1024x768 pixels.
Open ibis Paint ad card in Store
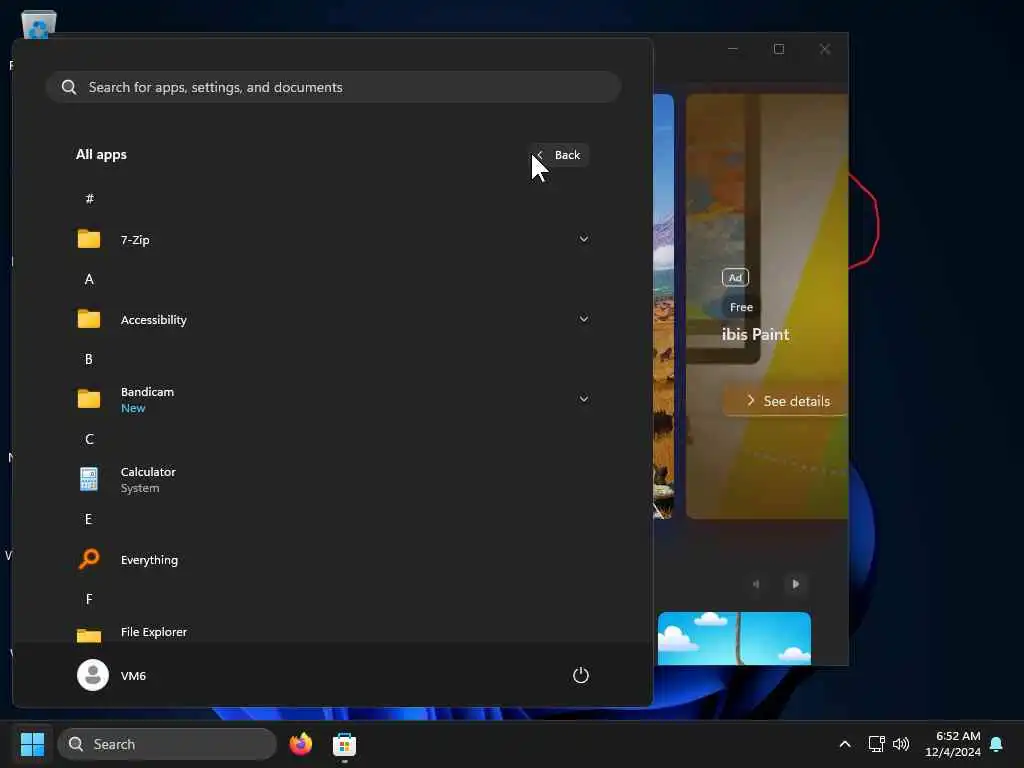click(x=767, y=306)
